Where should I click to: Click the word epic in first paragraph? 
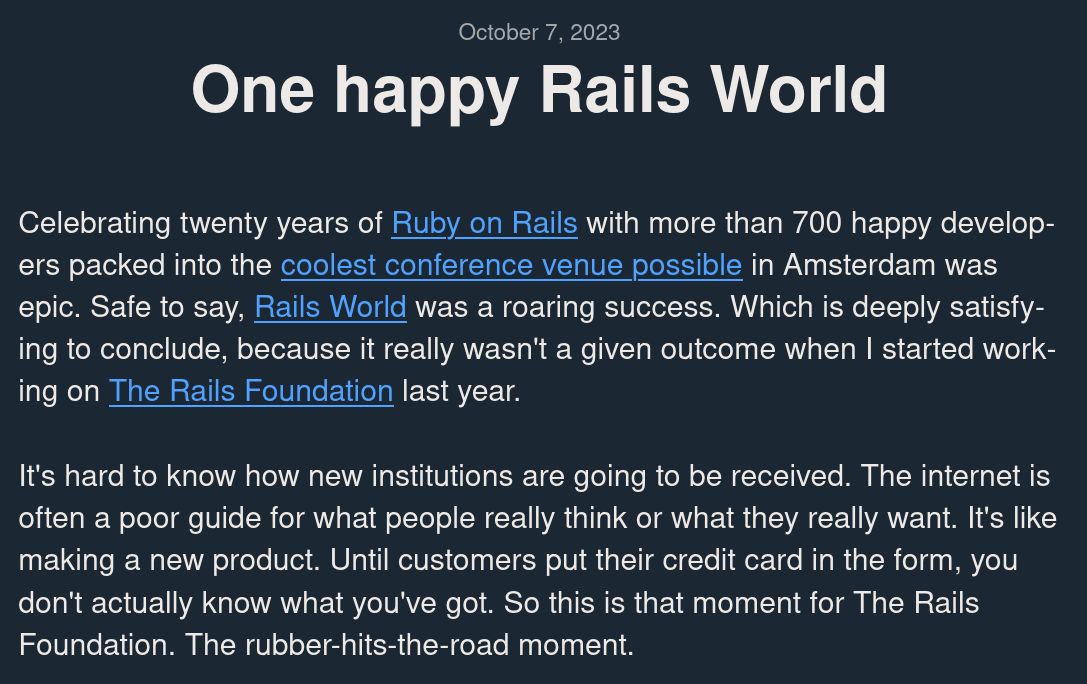tap(47, 306)
